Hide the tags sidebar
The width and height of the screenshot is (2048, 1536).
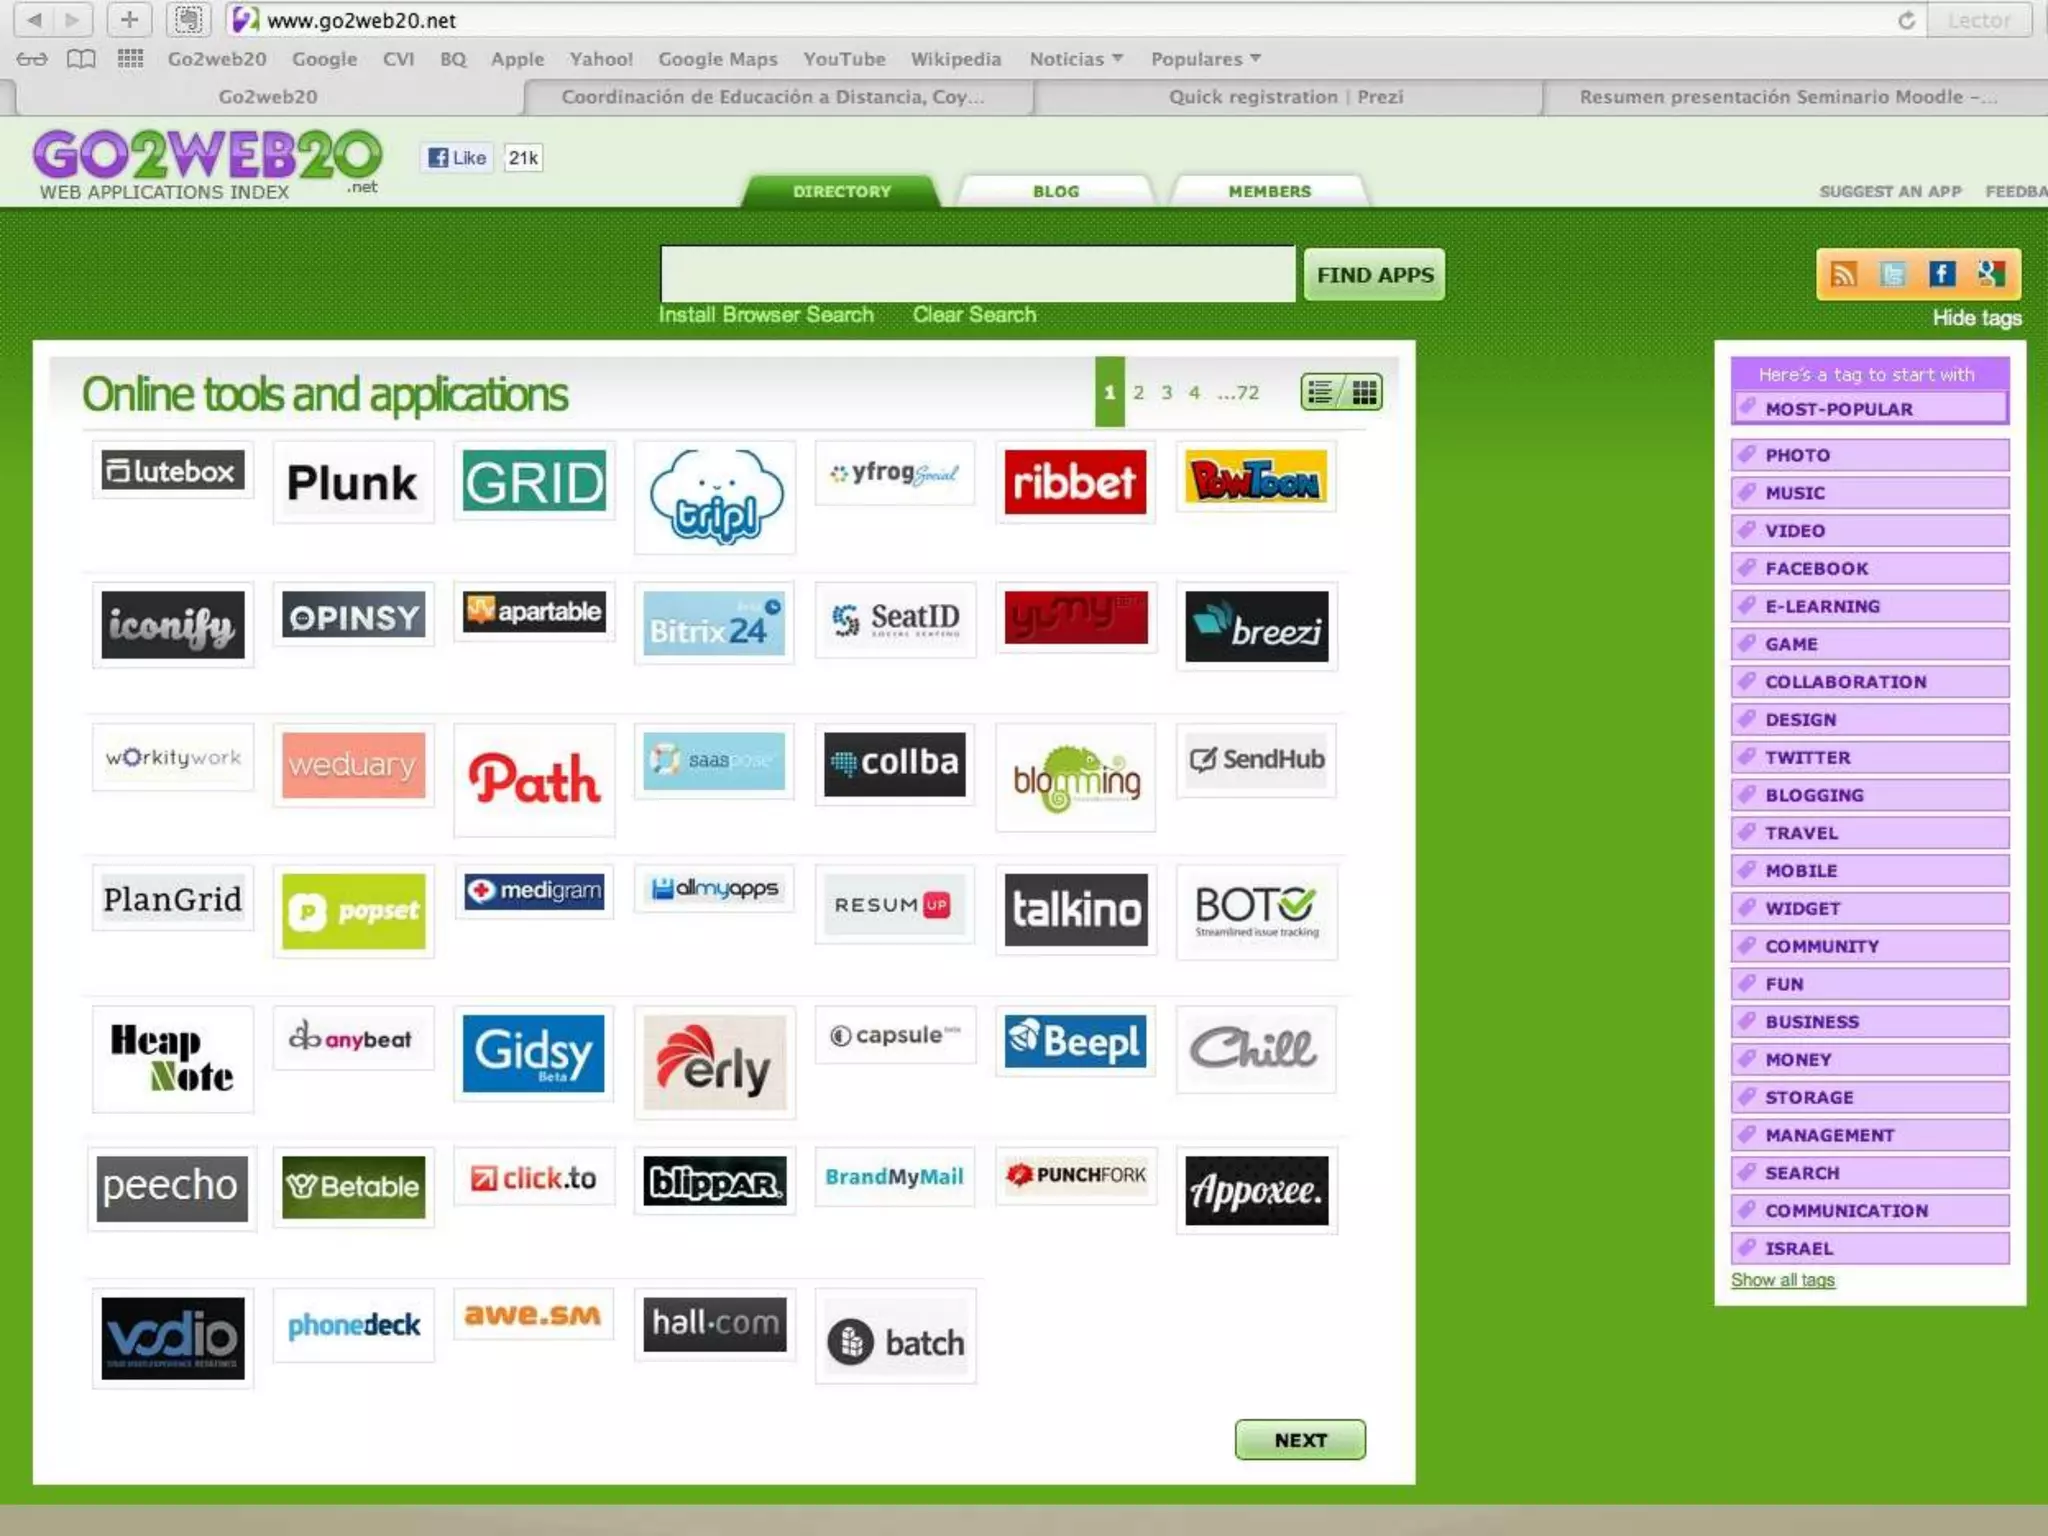(x=1976, y=318)
